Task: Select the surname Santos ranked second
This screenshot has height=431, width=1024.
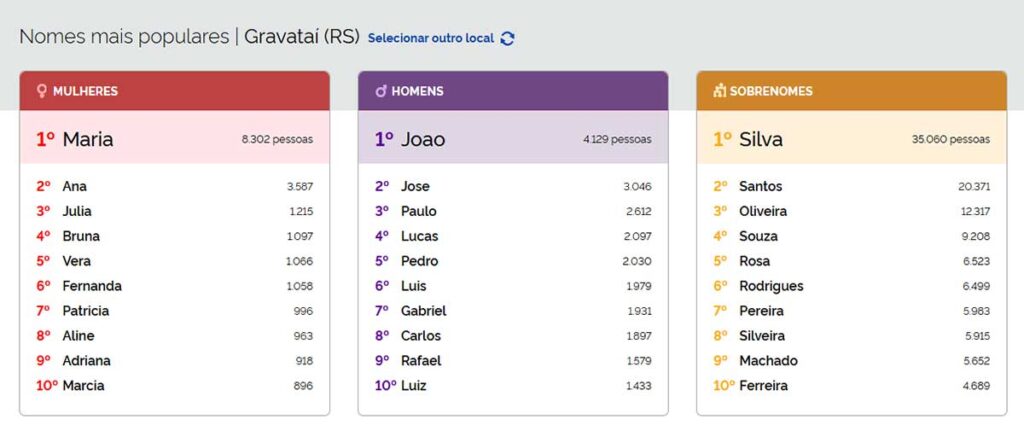Action: pyautogui.click(x=760, y=186)
